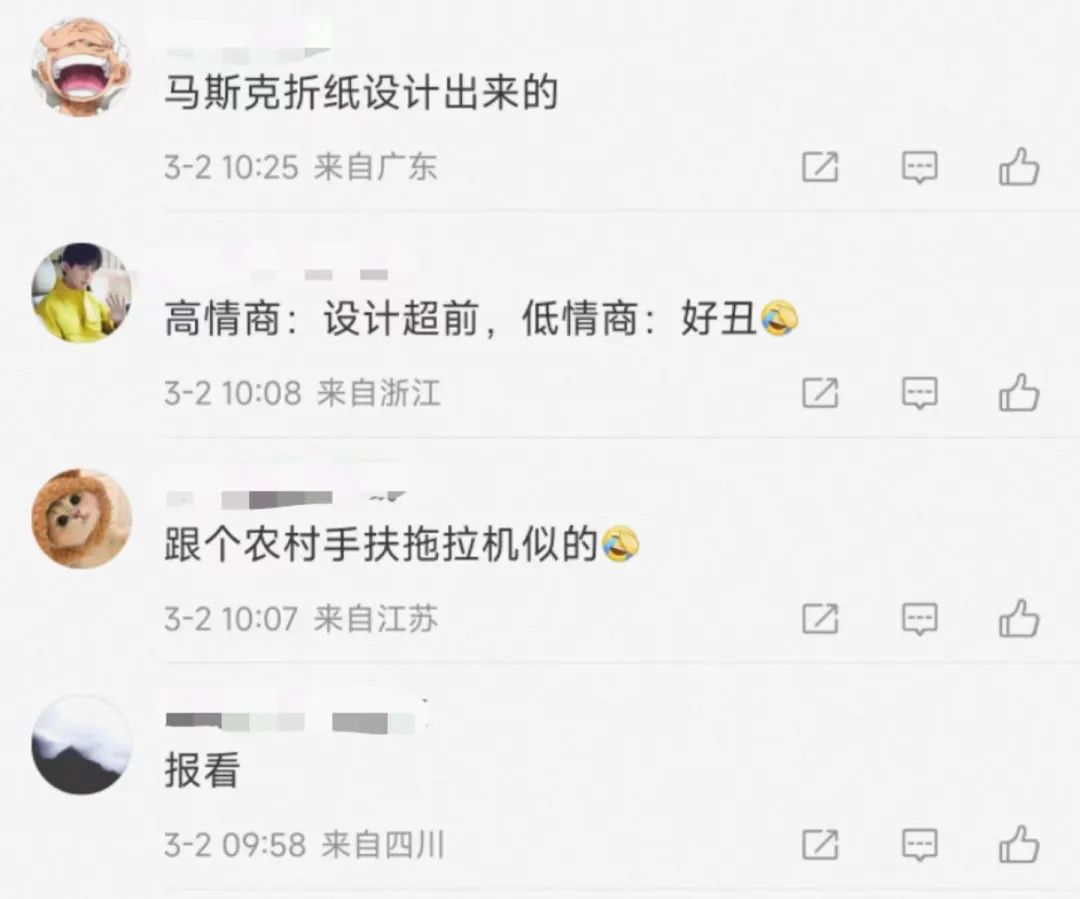The image size is (1080, 899).
Task: Share the 高情商 低情商 comment
Action: click(x=820, y=393)
